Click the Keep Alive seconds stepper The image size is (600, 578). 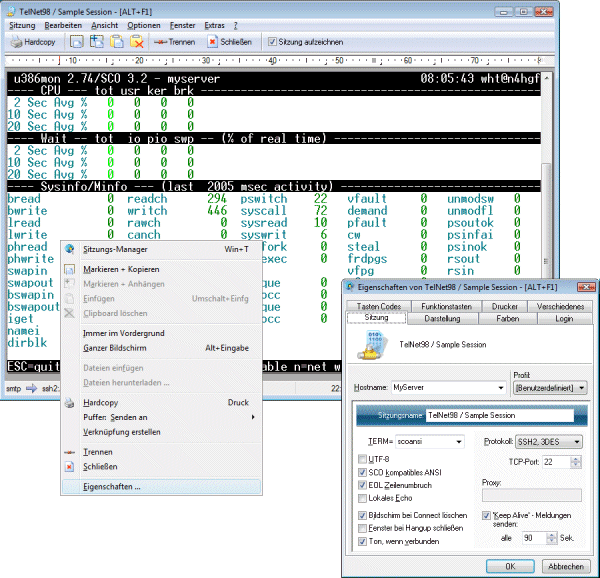[551, 538]
